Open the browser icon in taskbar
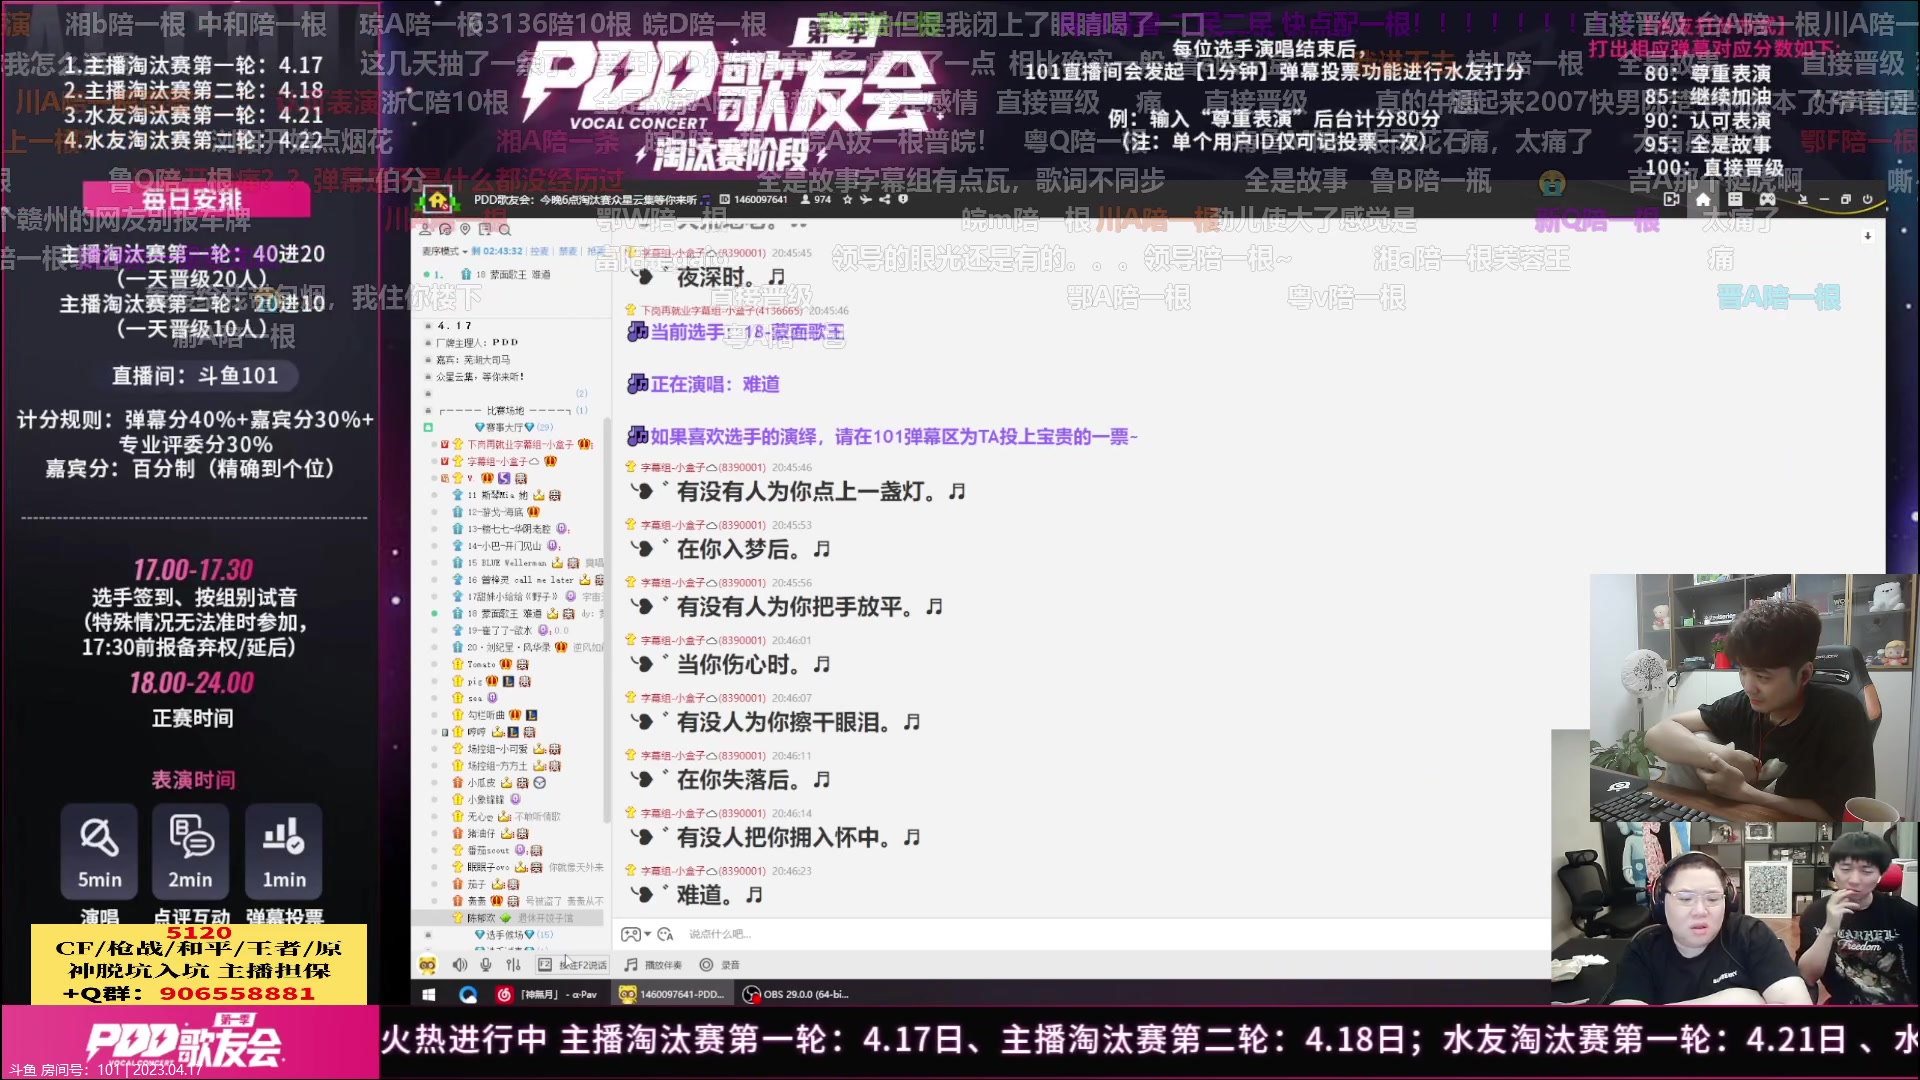The image size is (1920, 1080). [x=468, y=994]
